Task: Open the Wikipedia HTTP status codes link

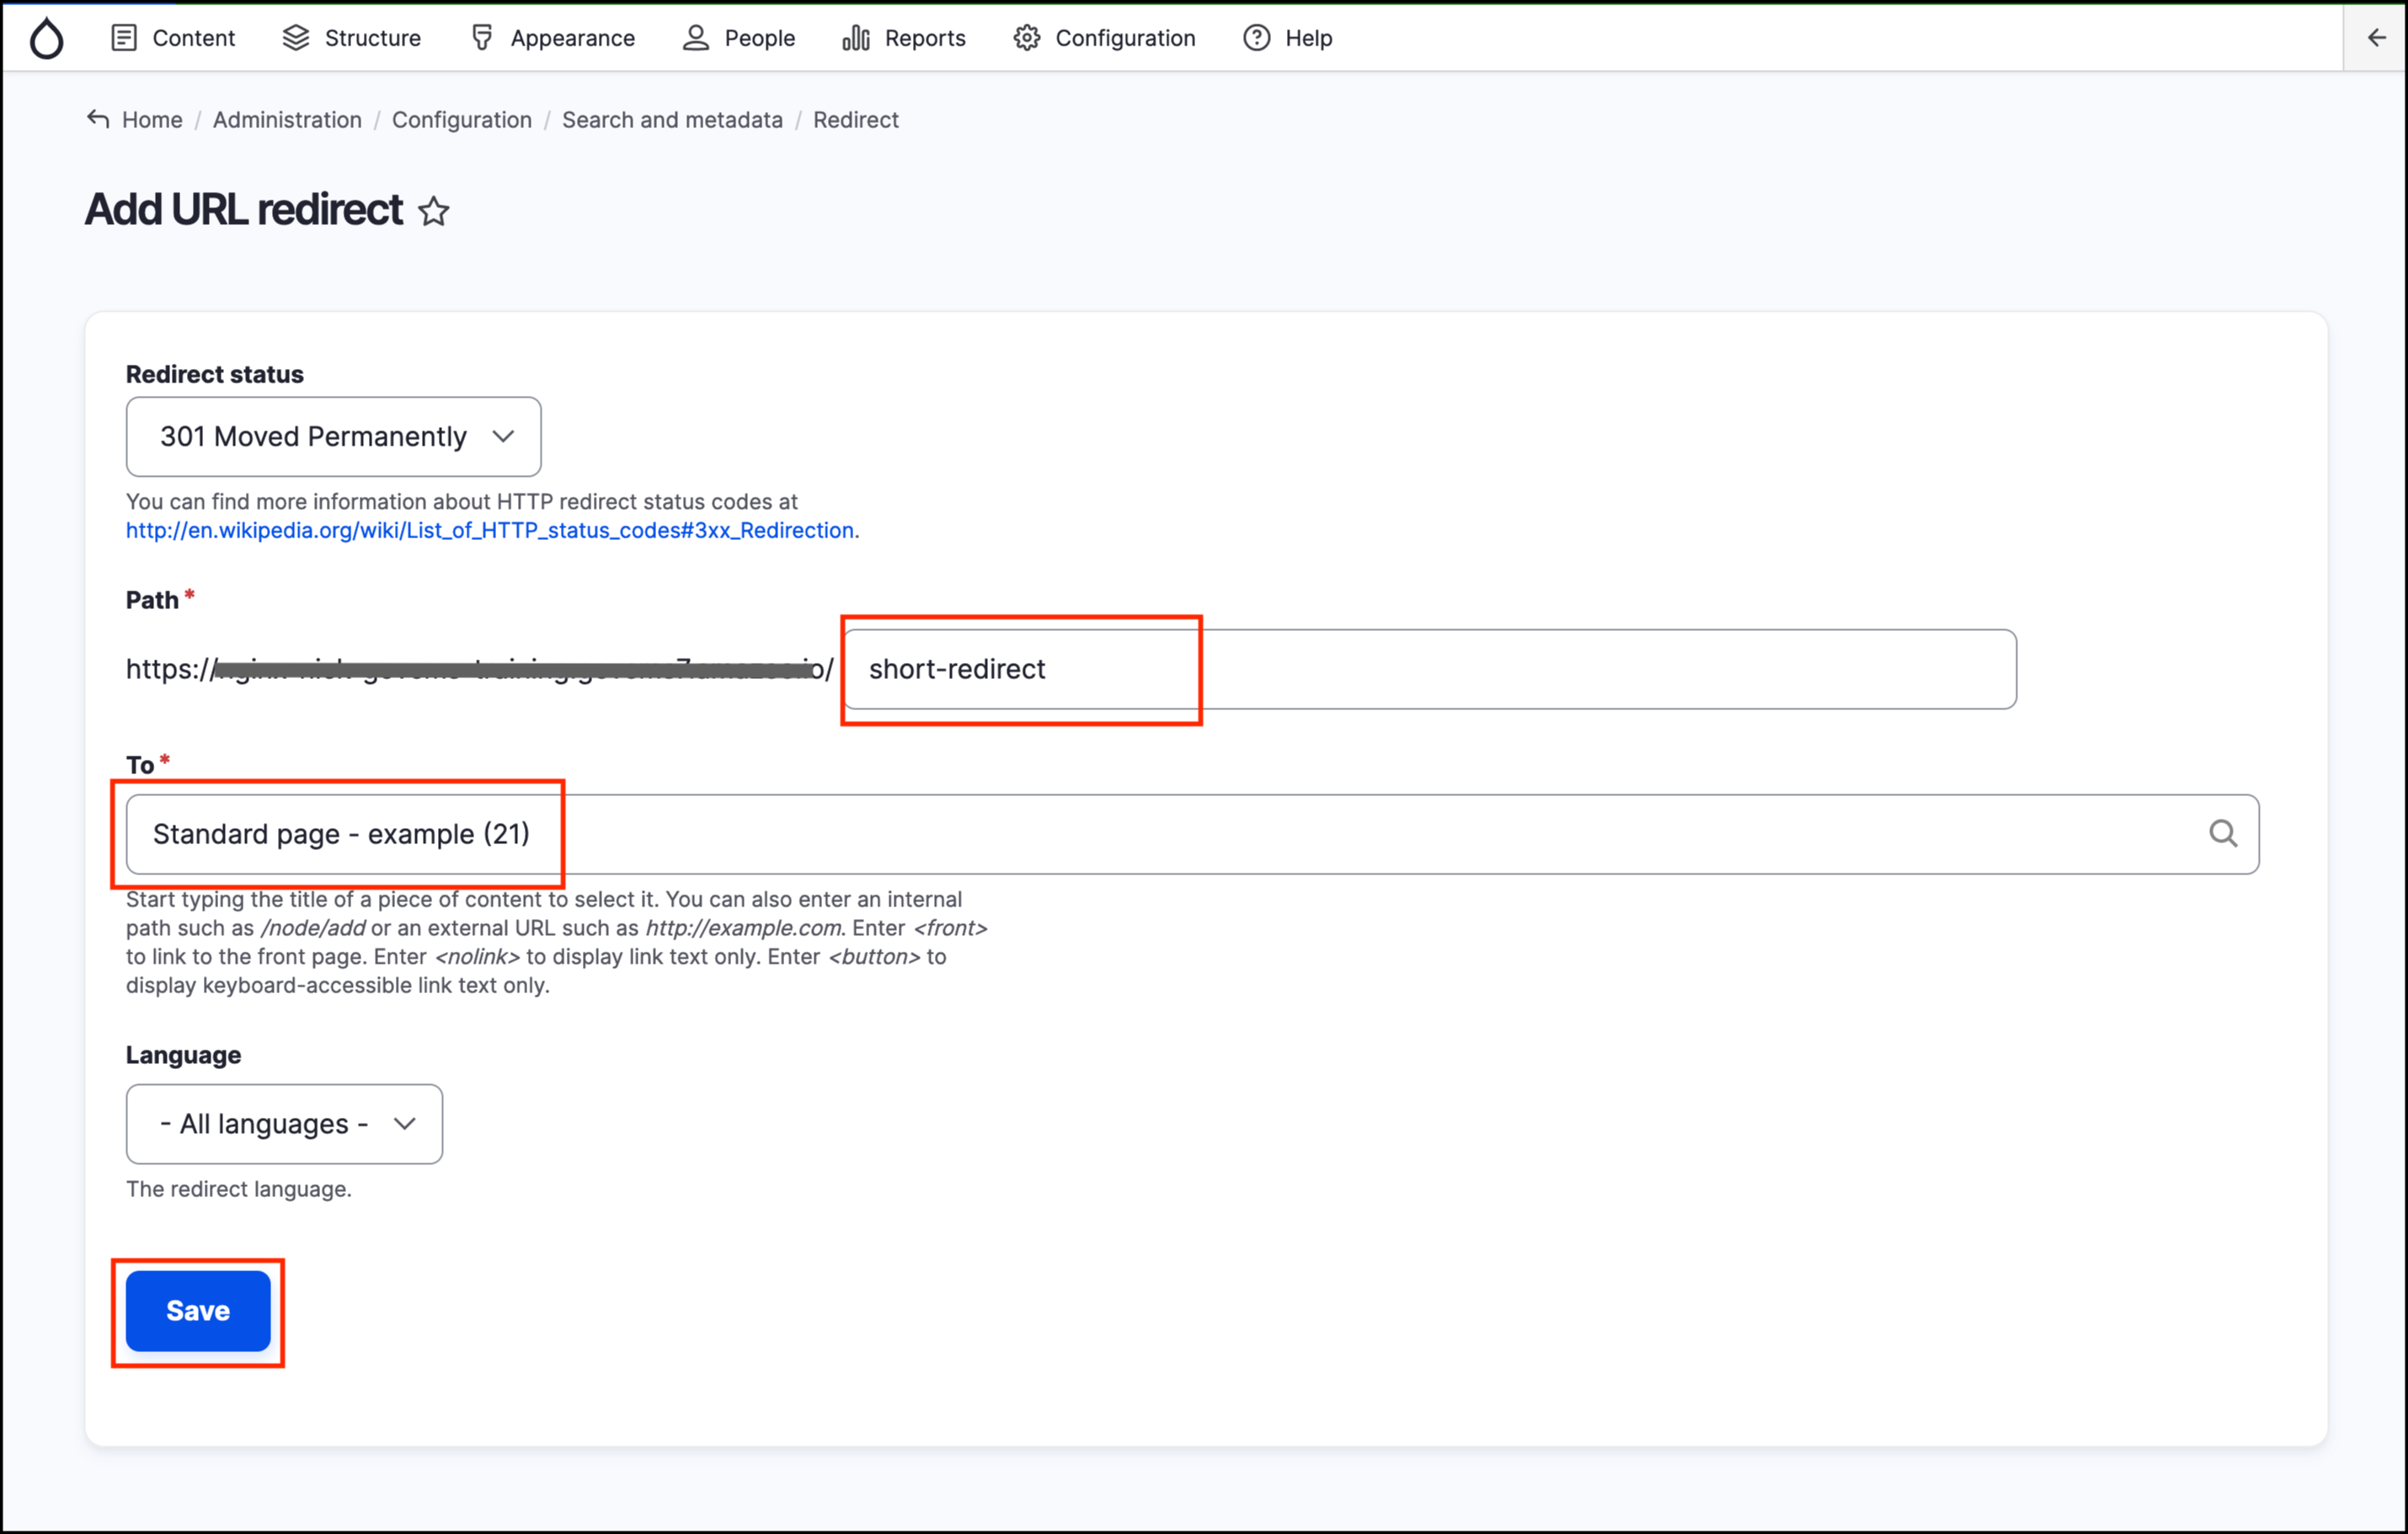Action: pos(489,530)
